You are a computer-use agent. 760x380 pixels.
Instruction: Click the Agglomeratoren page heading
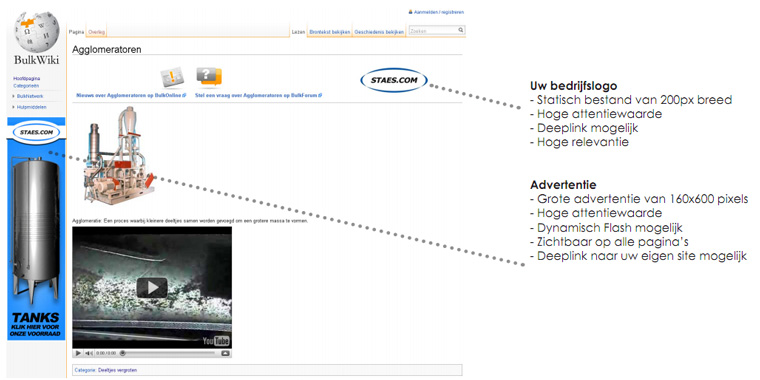pos(107,49)
